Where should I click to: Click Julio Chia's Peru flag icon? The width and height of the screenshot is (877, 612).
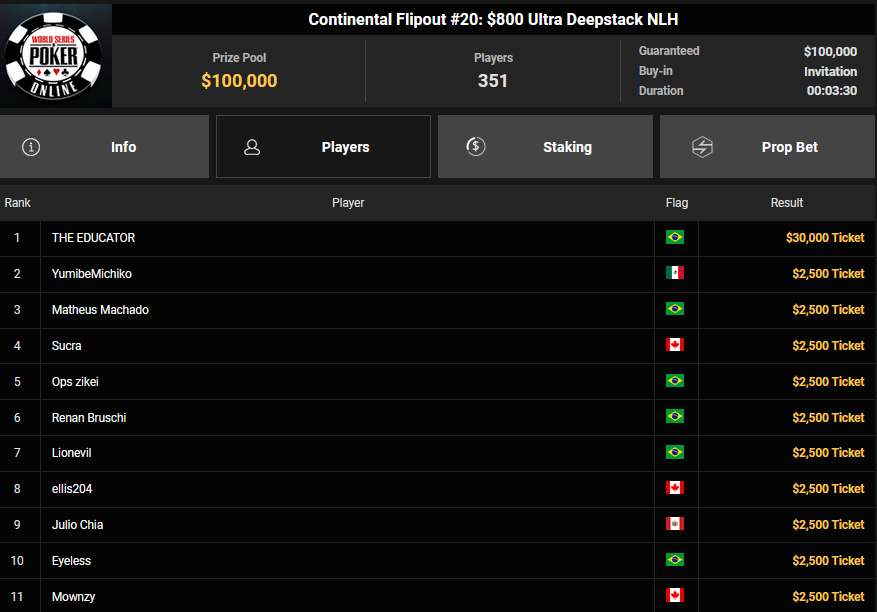pyautogui.click(x=675, y=524)
